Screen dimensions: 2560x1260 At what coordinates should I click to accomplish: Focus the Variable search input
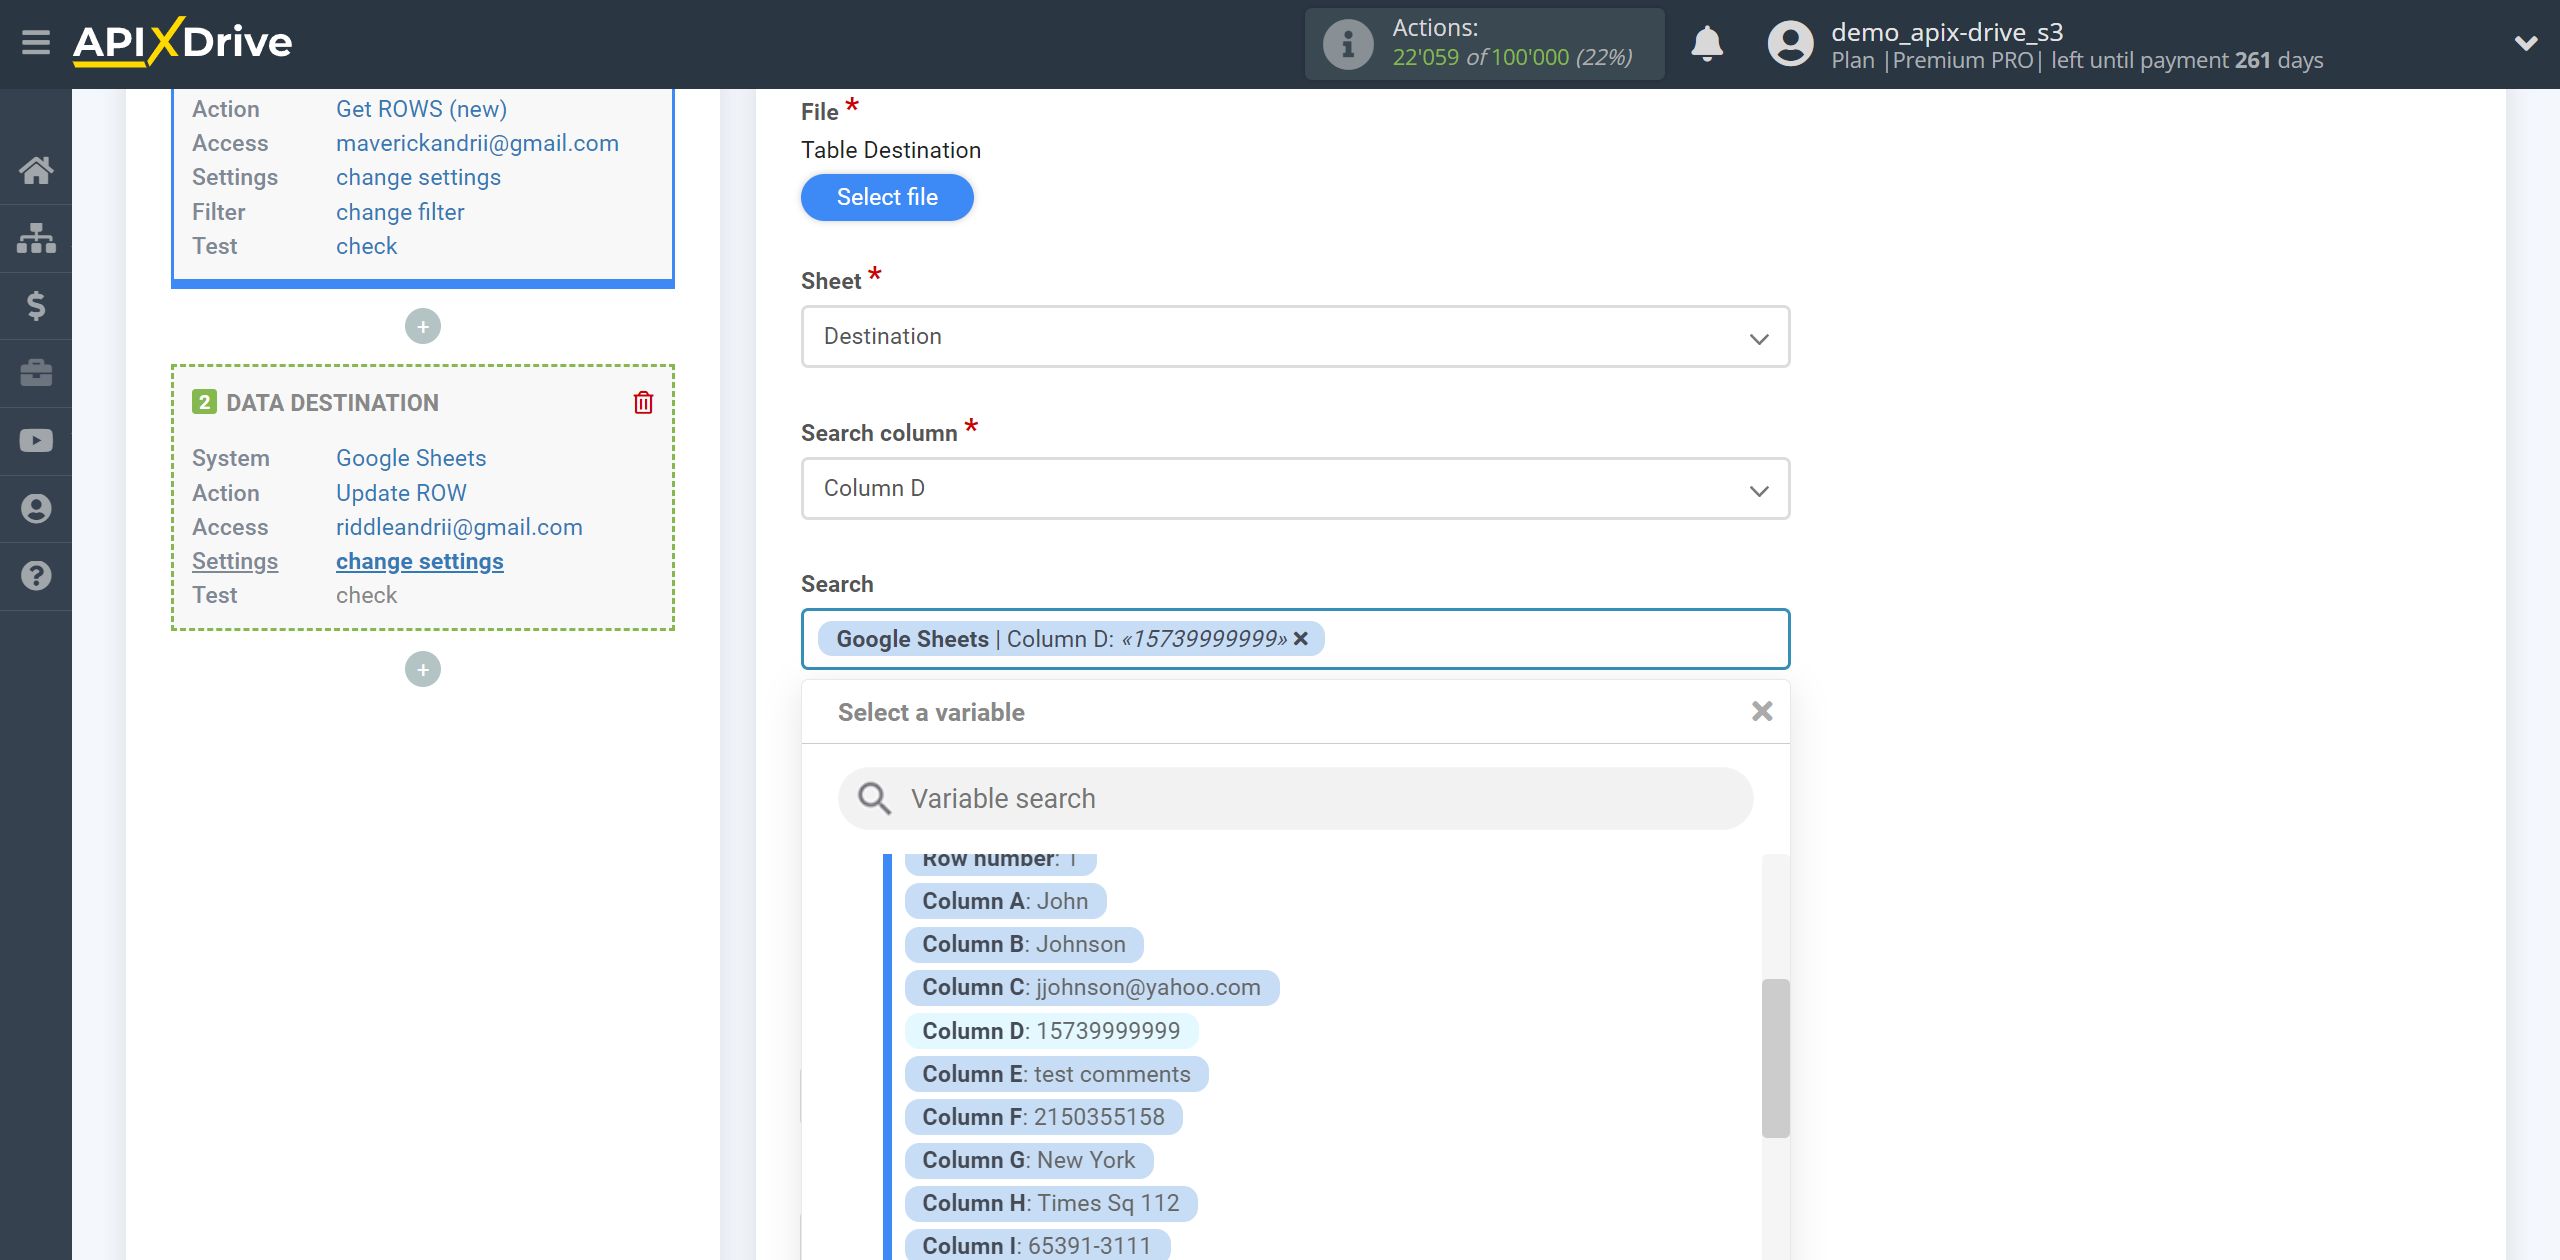pos(1295,798)
